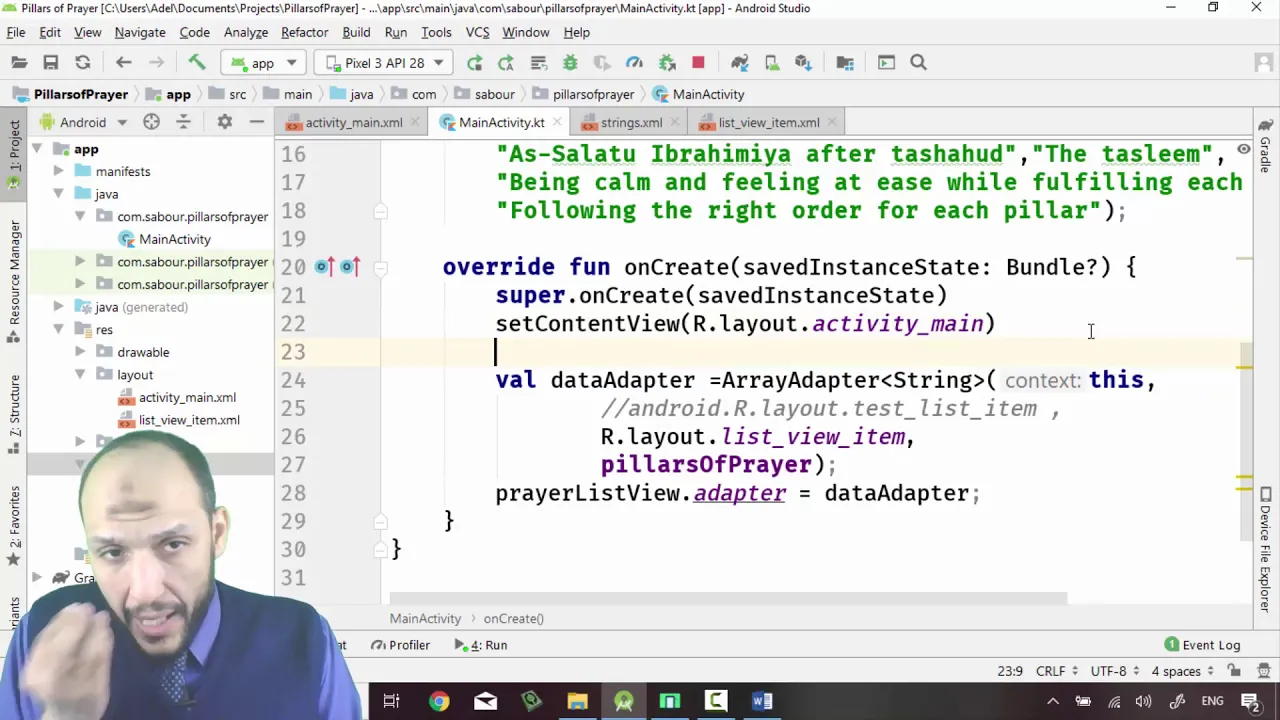The width and height of the screenshot is (1280, 720).
Task: Toggle the read-only lock icon in status bar
Action: [1234, 671]
